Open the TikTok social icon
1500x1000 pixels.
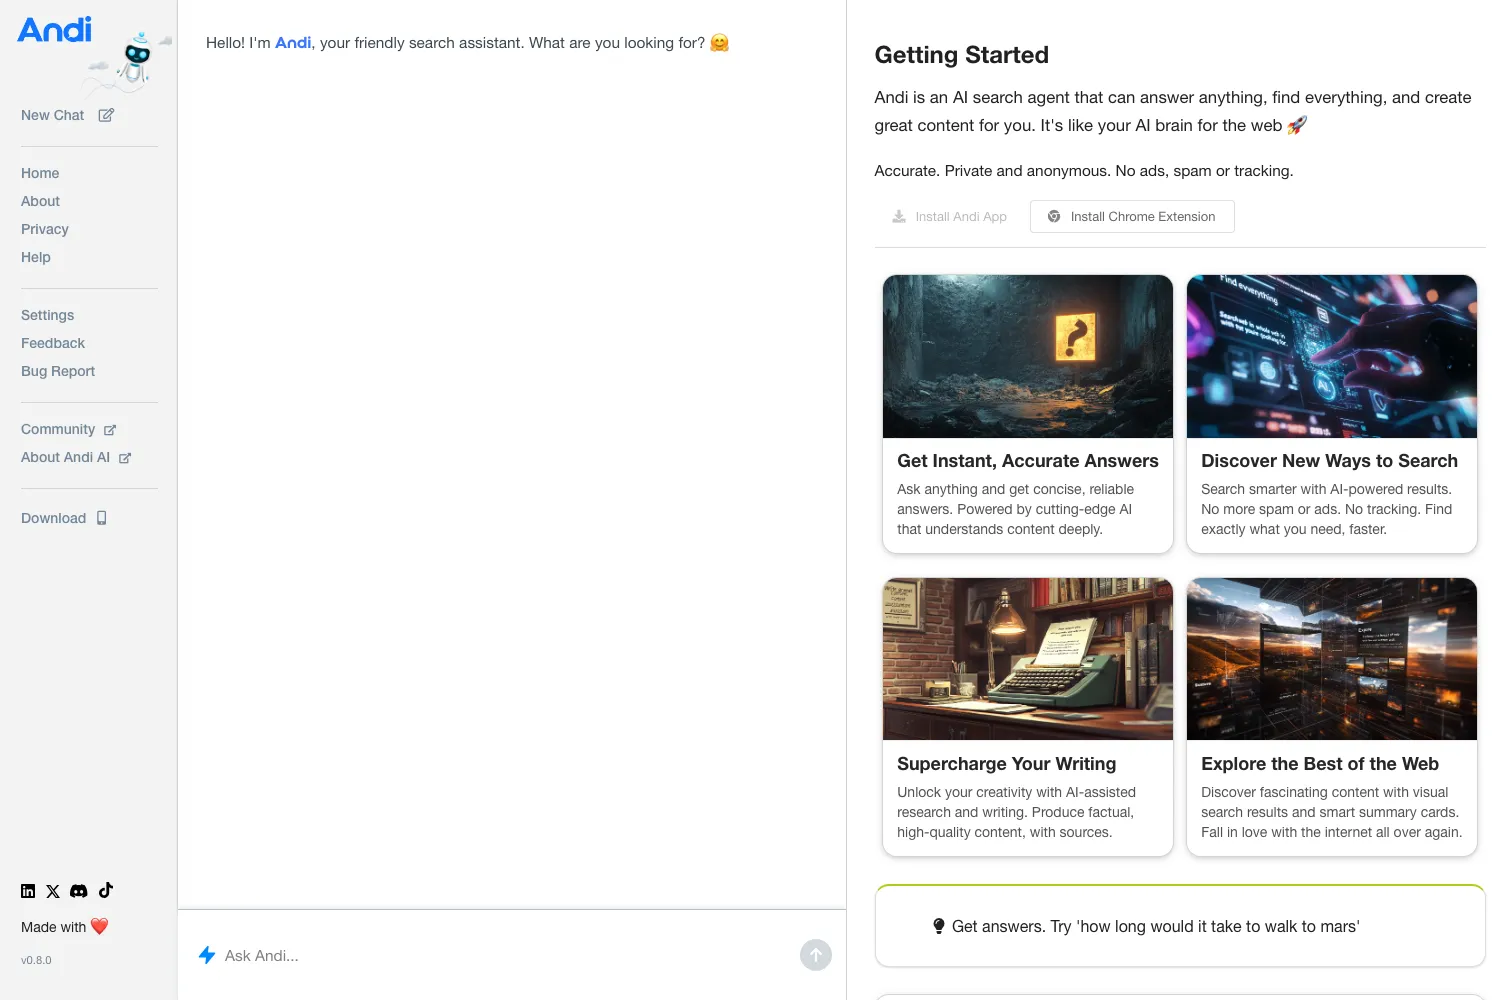pyautogui.click(x=106, y=890)
